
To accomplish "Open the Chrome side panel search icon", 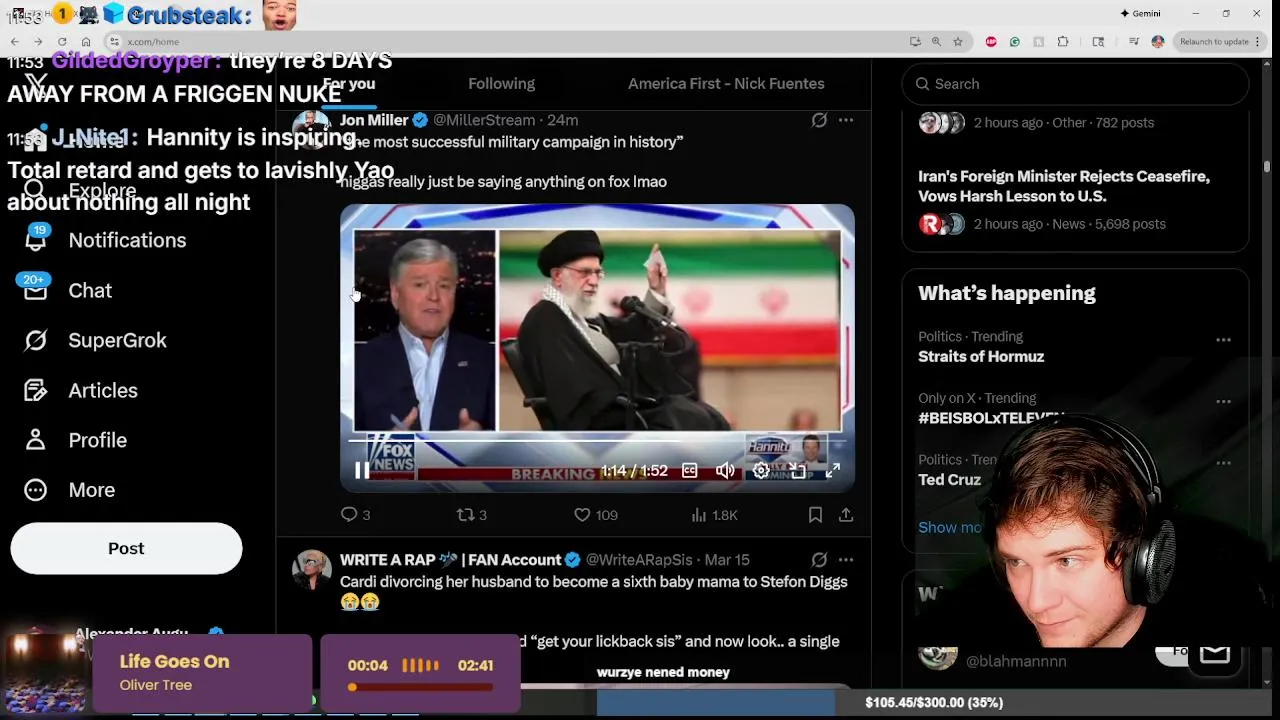I will coord(1098,41).
